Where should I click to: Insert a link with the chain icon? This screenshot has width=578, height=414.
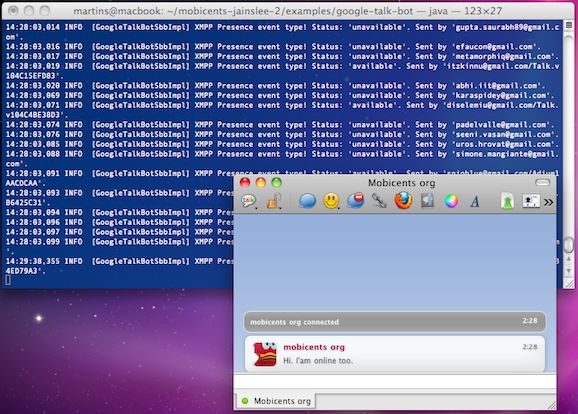pos(379,201)
